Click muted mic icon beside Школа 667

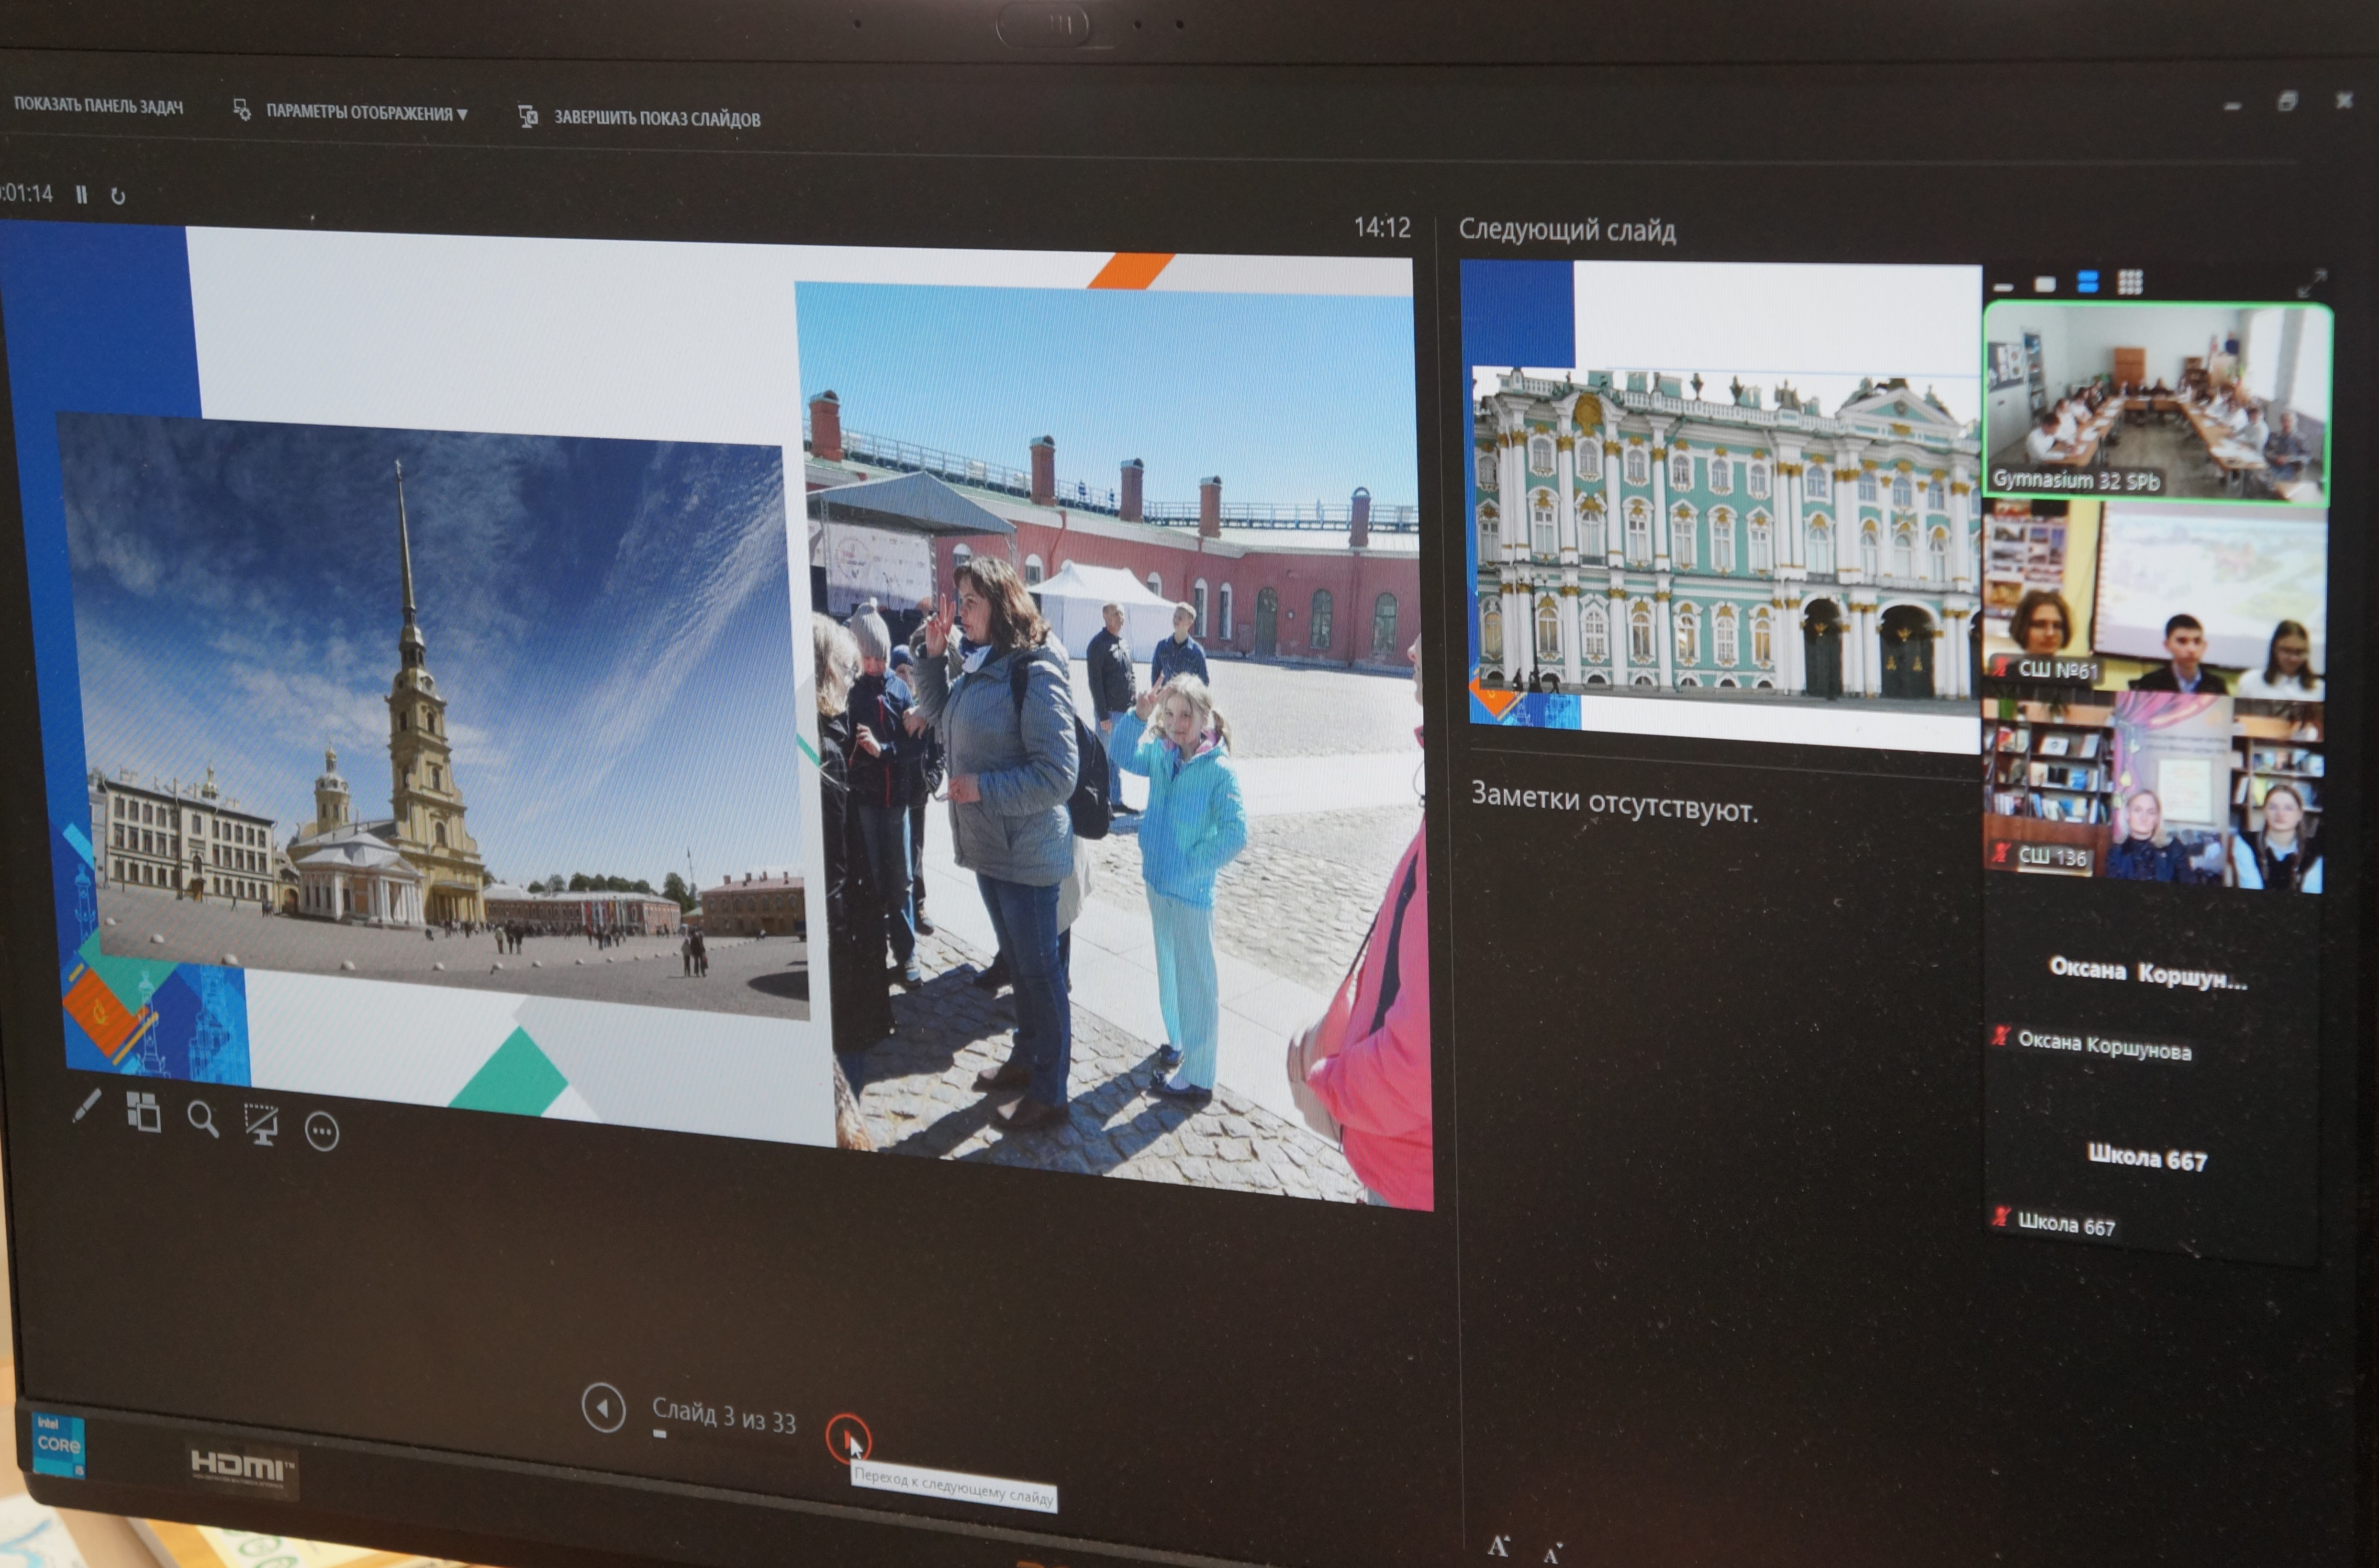pyautogui.click(x=2000, y=1217)
